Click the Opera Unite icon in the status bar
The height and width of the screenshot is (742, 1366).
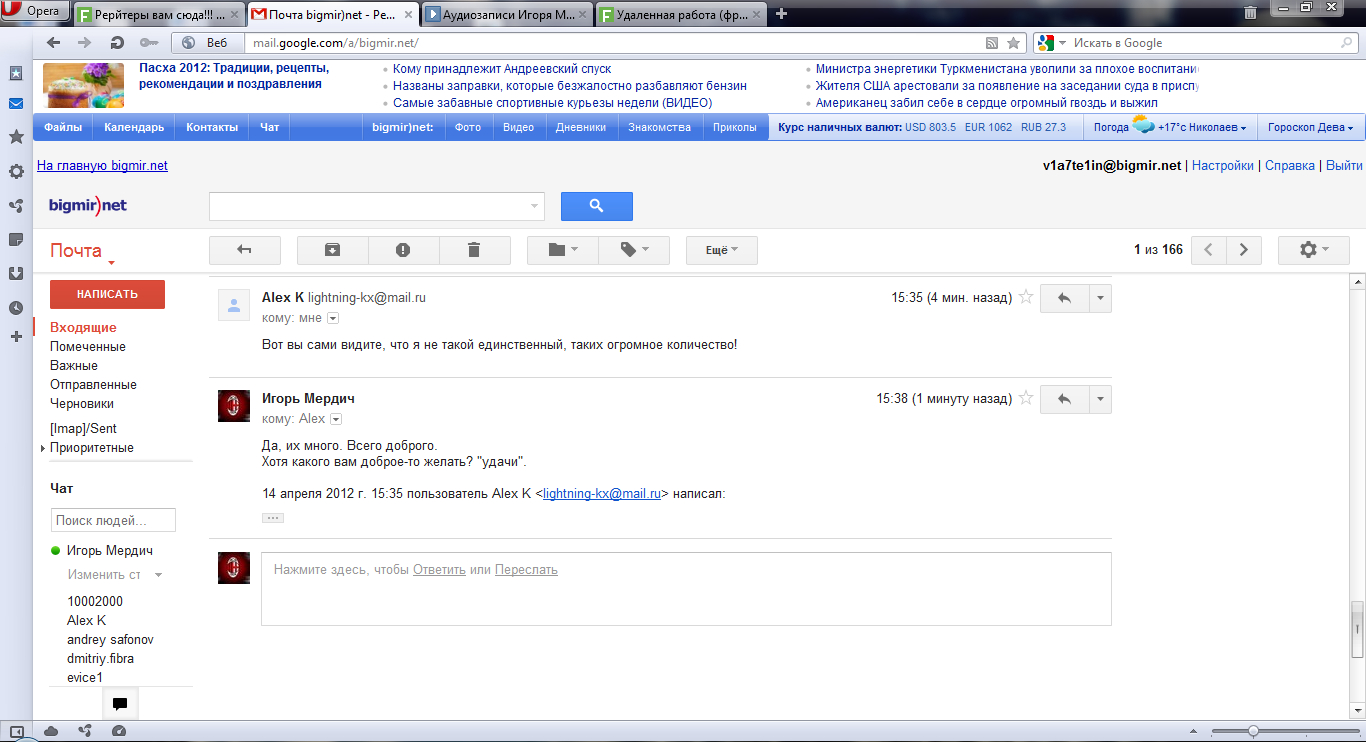tap(85, 731)
